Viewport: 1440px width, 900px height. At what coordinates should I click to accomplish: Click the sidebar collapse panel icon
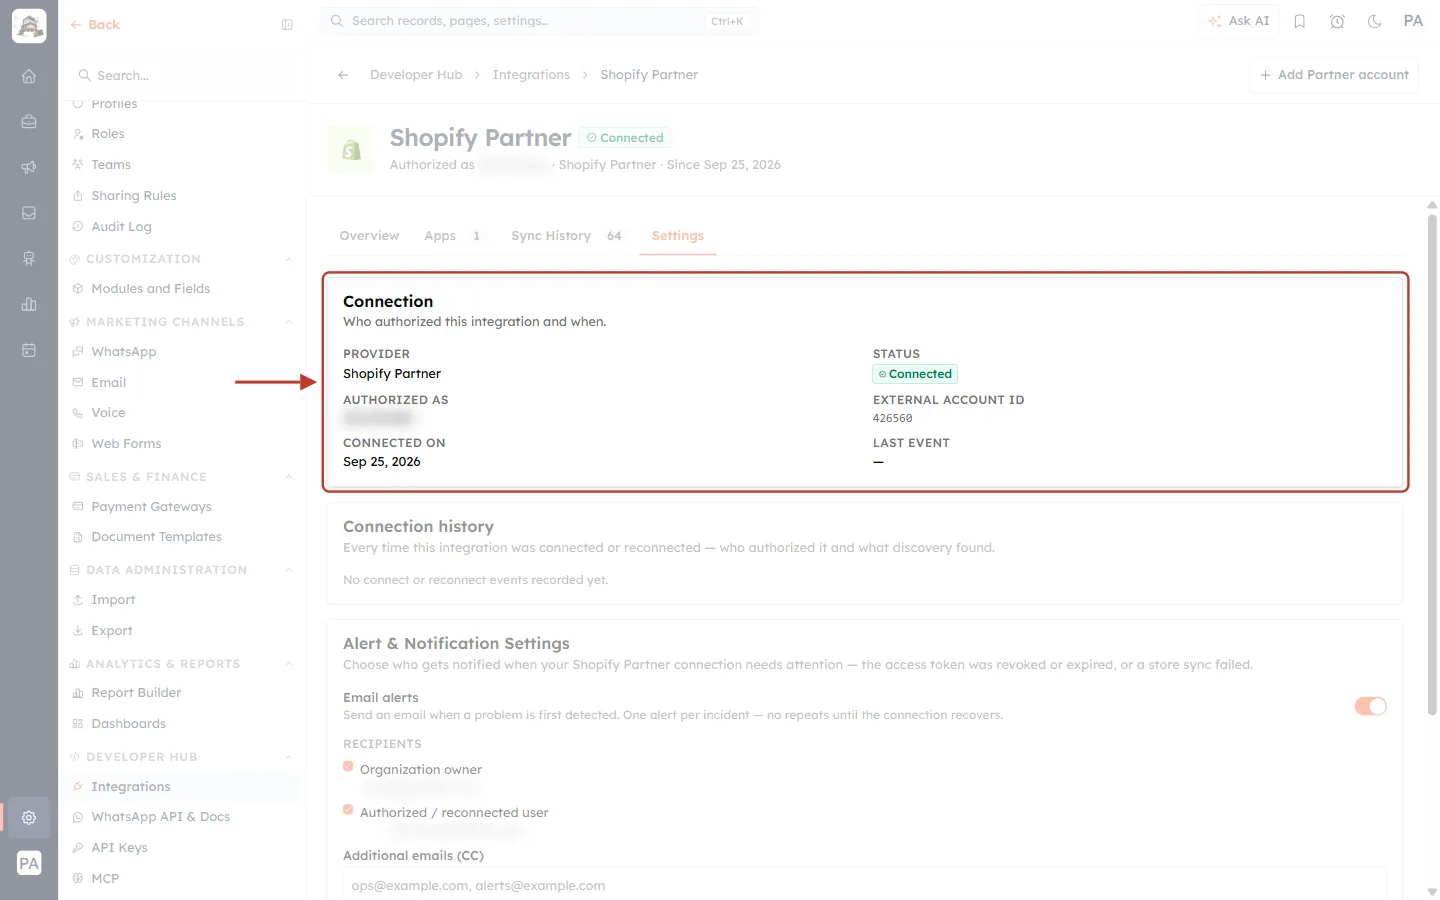click(287, 25)
